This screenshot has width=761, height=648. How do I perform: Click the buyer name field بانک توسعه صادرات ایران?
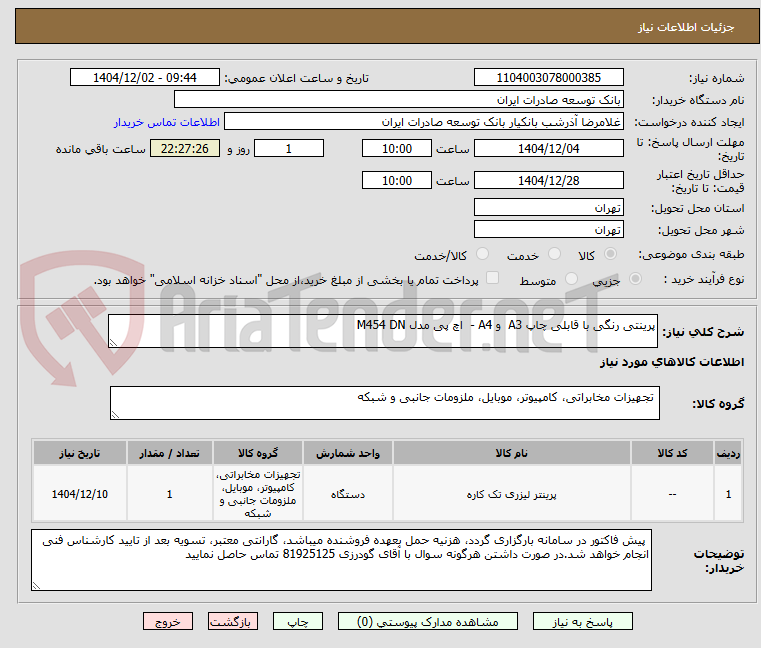398,100
